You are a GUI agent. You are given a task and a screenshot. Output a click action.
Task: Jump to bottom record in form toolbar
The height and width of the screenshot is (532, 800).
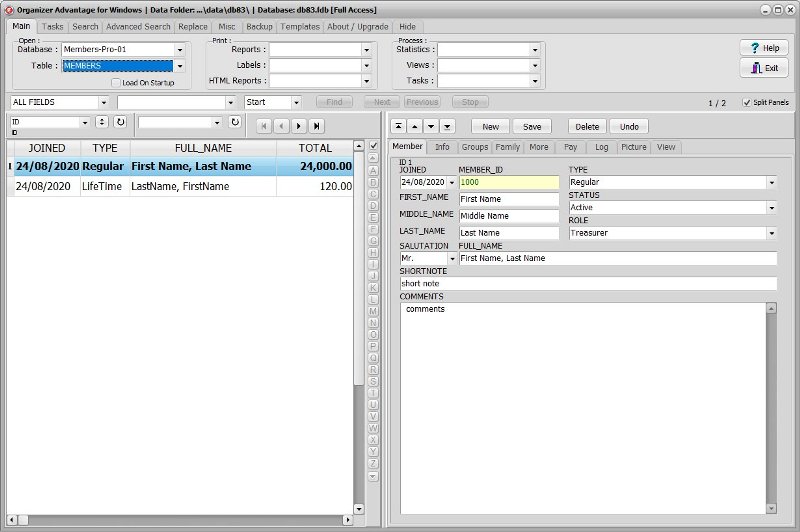pos(447,126)
